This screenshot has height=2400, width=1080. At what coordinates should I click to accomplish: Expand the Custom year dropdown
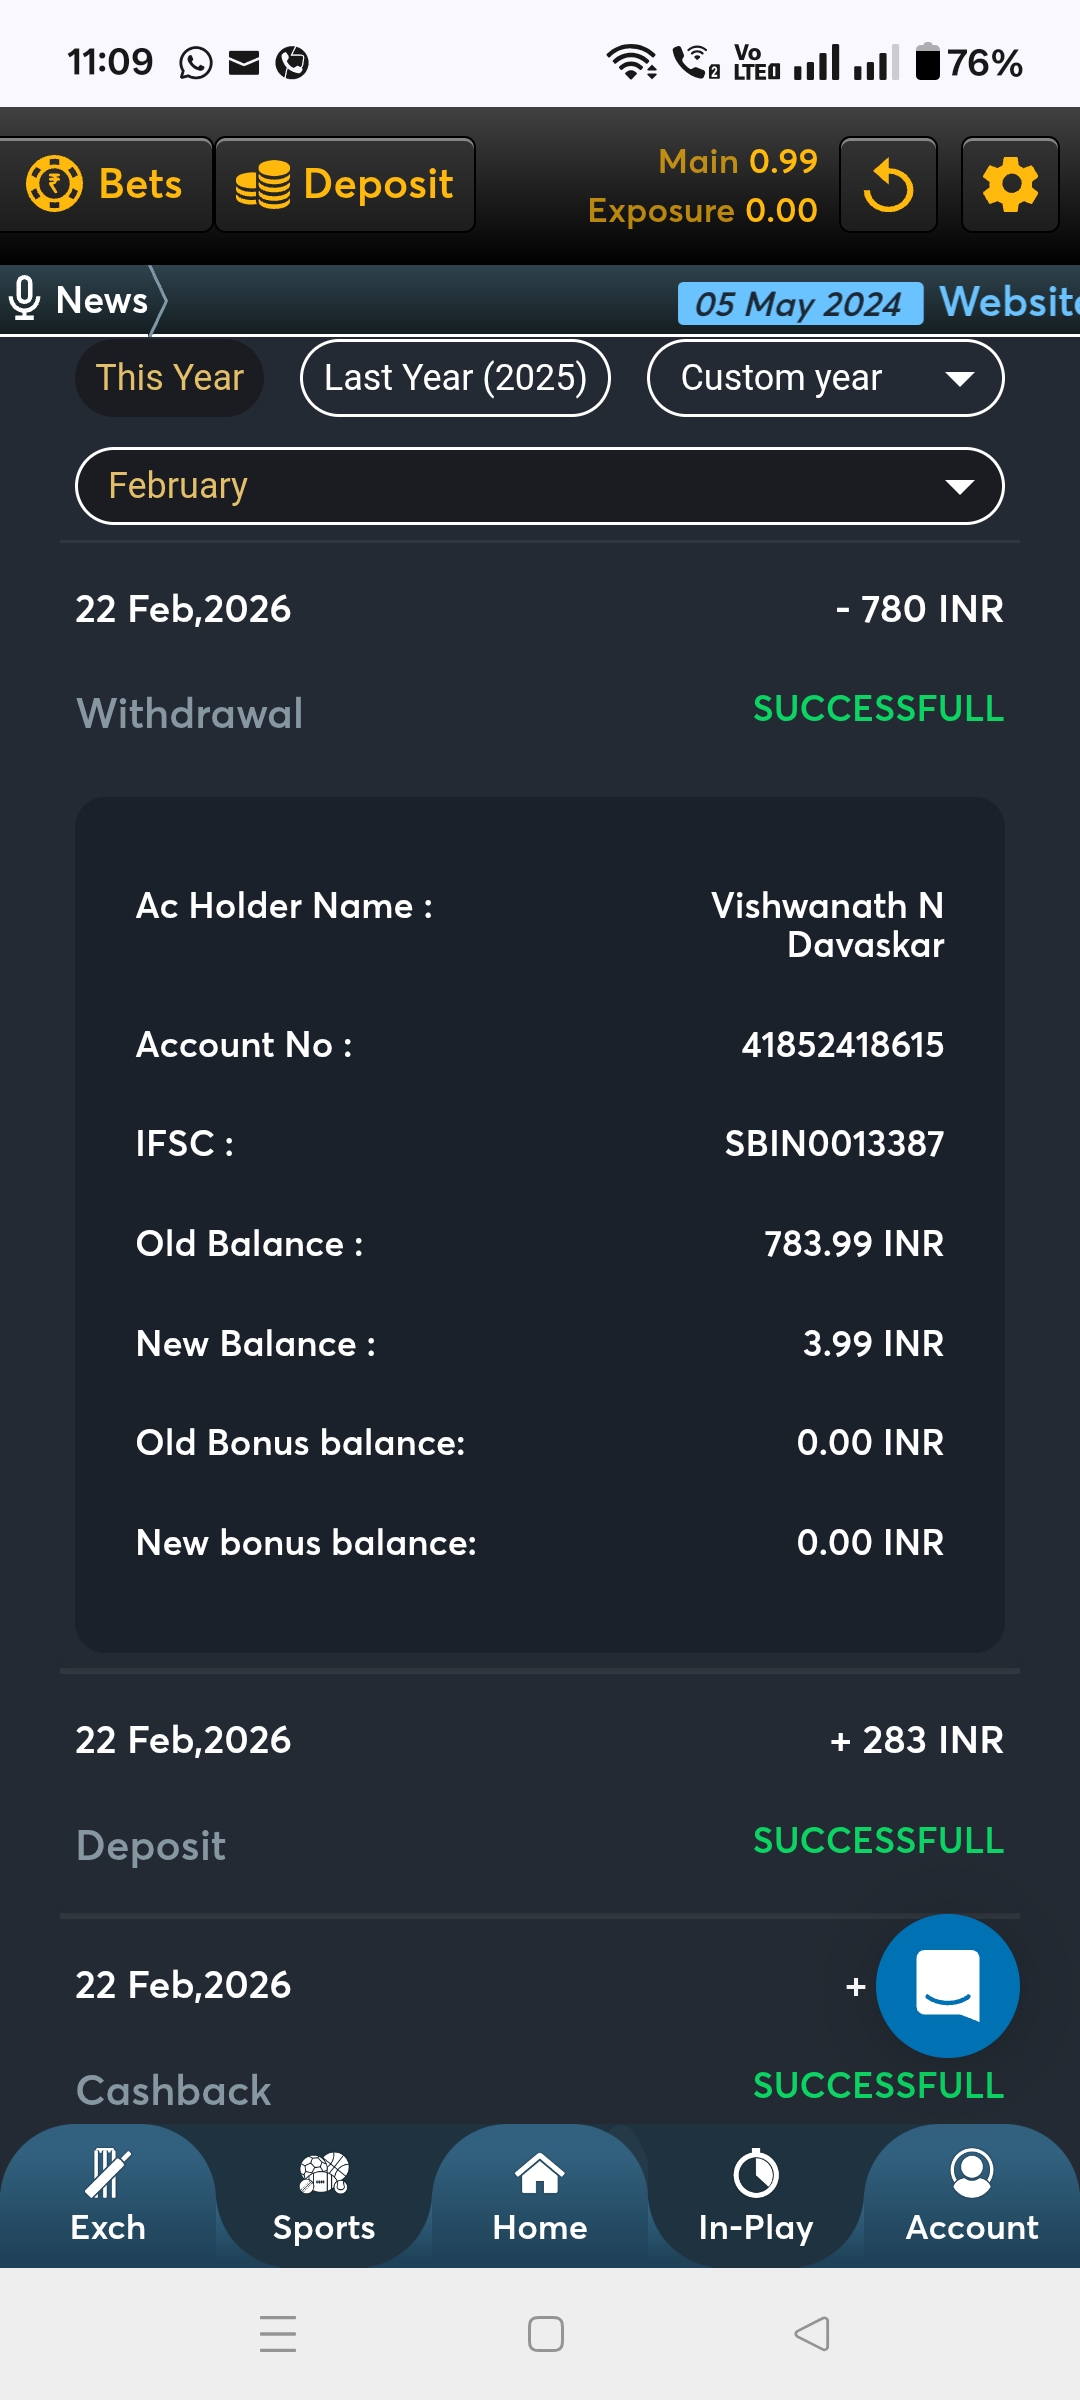(825, 378)
